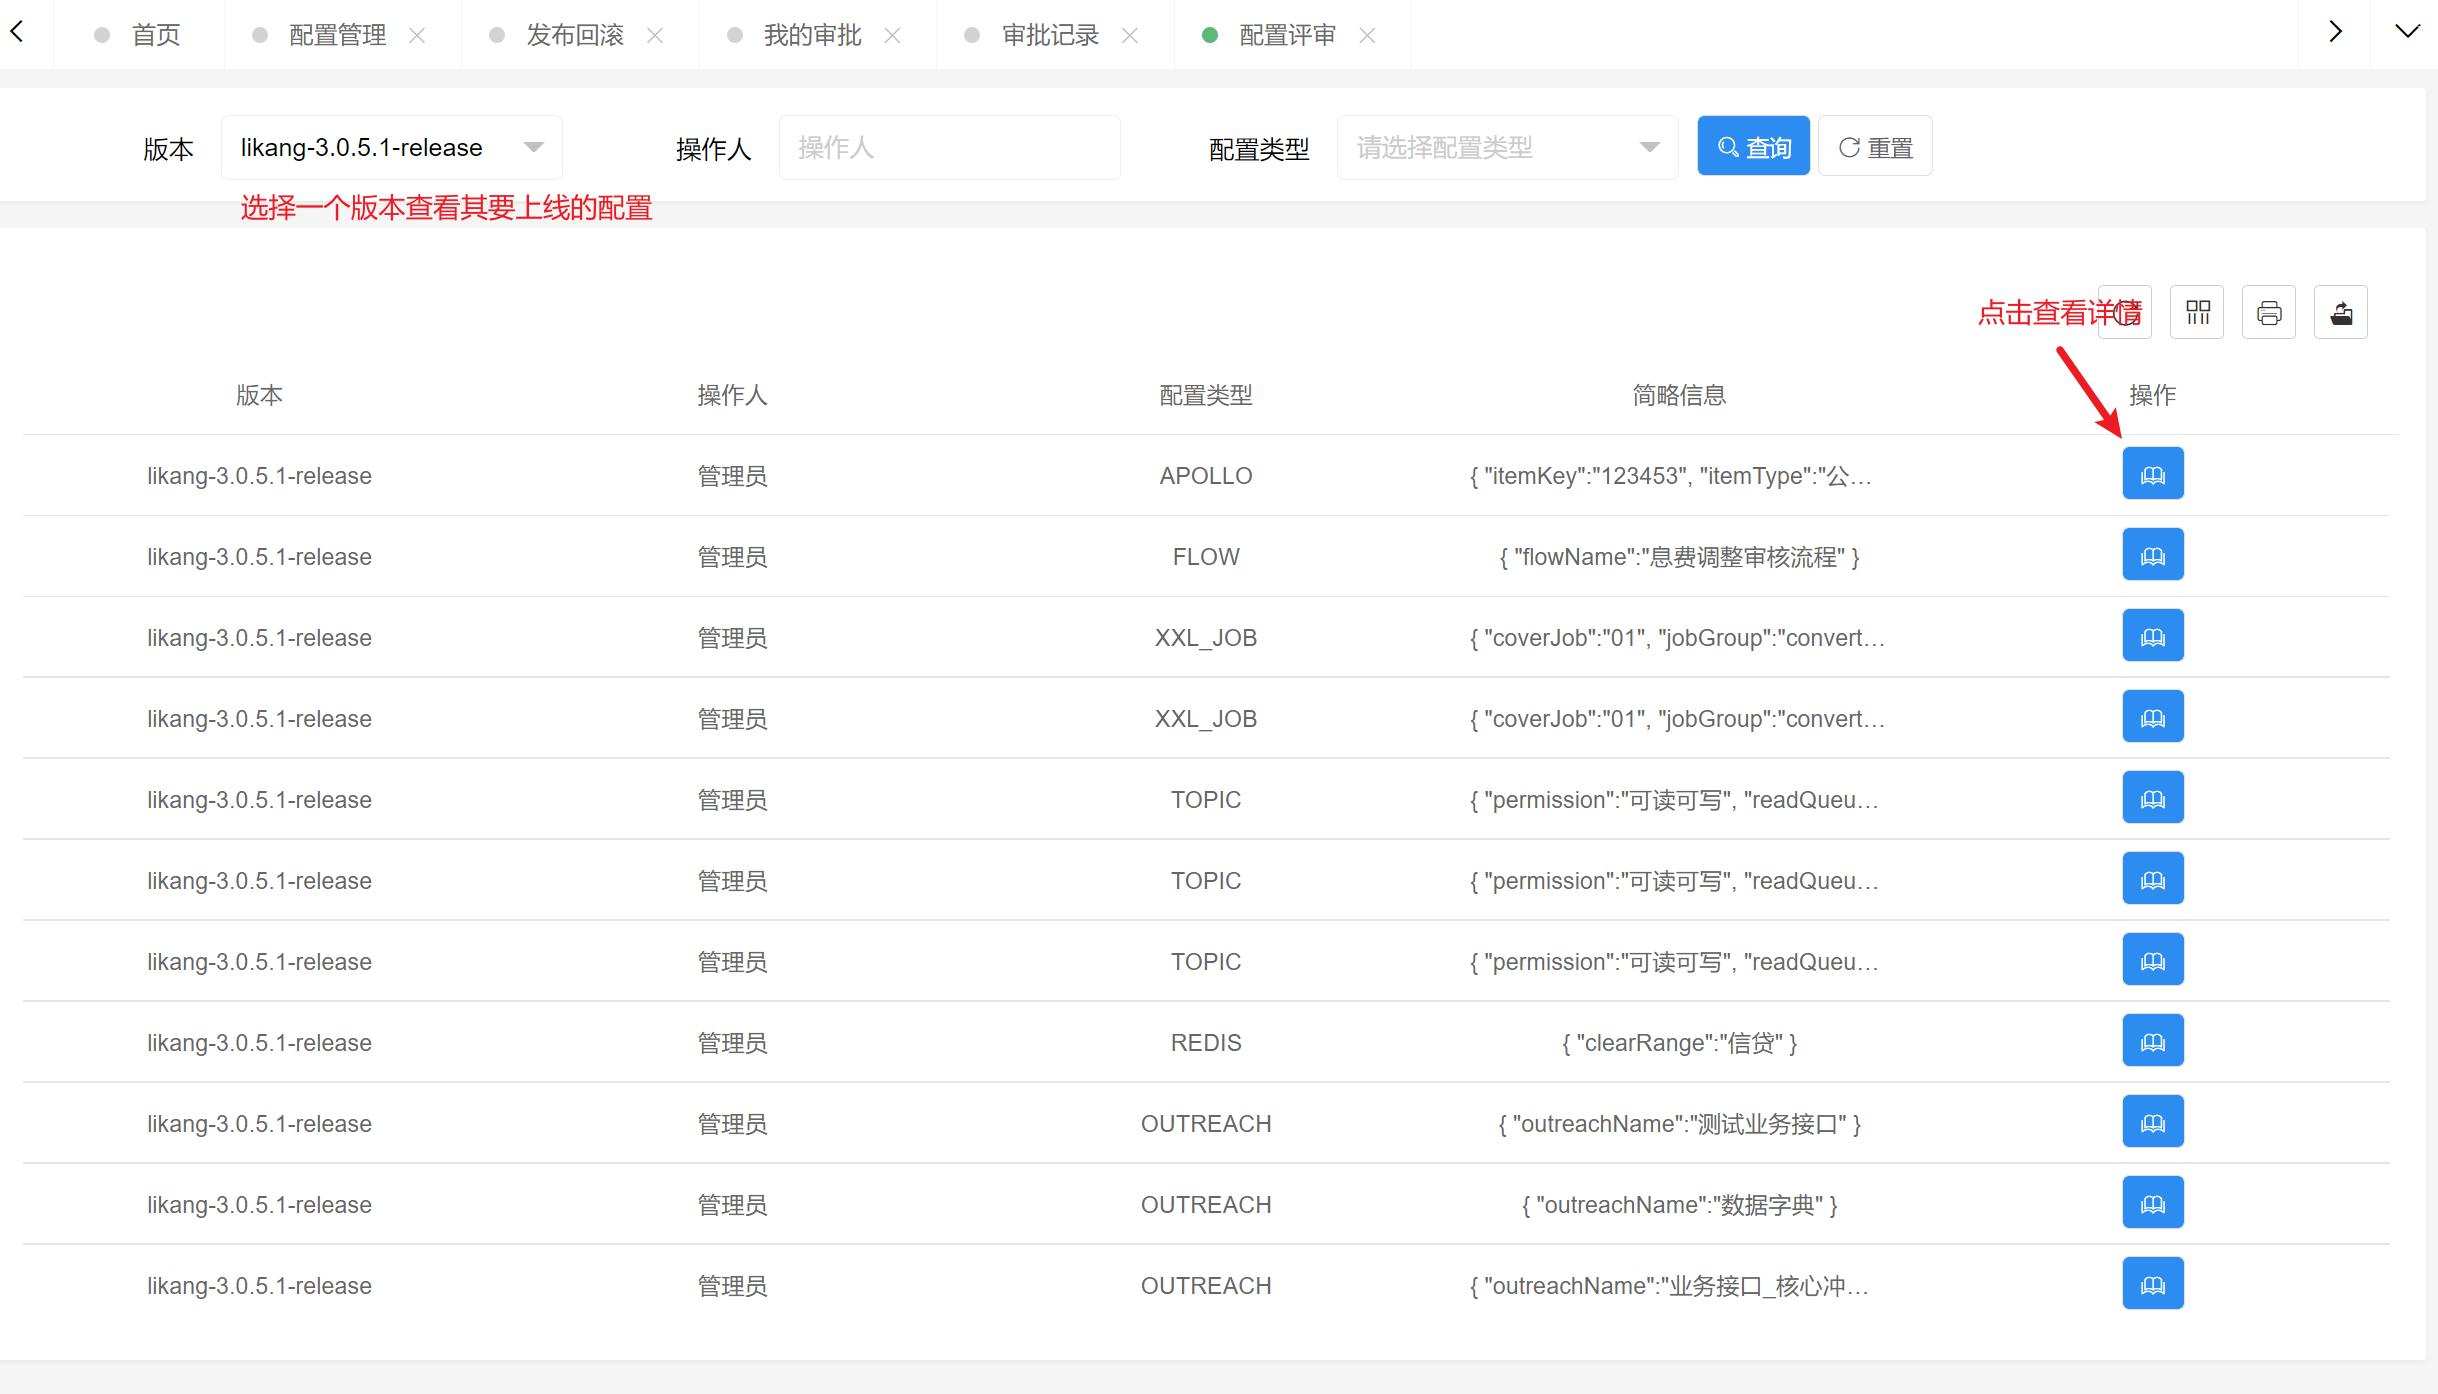
Task: Open details for OUTREACH 数据字典 row
Action: 2152,1203
